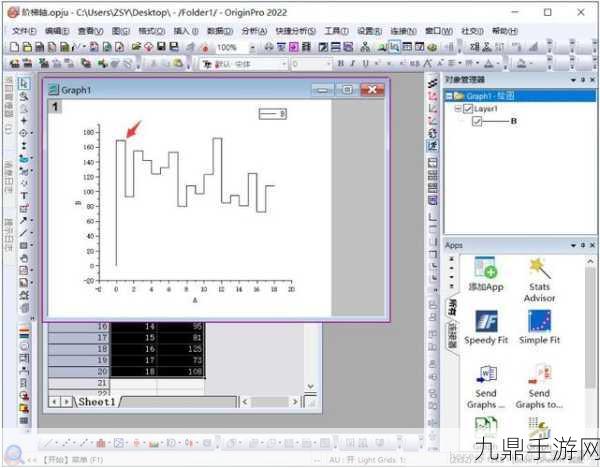Click sheet tab scroll-right arrow
600x468 pixels.
click(x=67, y=402)
